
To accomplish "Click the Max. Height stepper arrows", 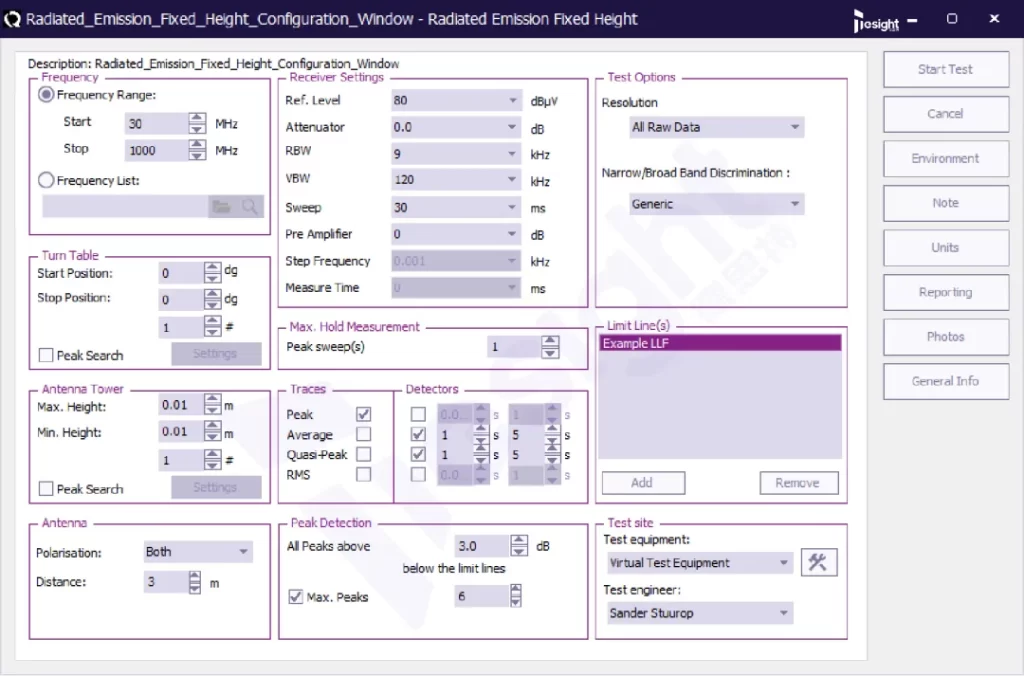I will [x=212, y=405].
